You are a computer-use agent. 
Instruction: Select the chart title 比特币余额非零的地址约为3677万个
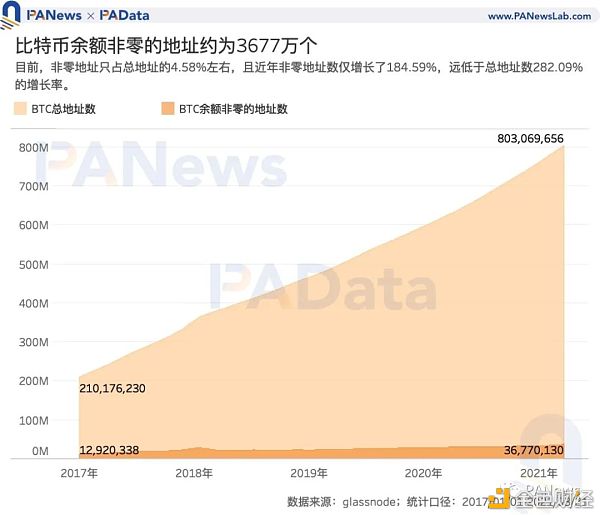click(166, 46)
